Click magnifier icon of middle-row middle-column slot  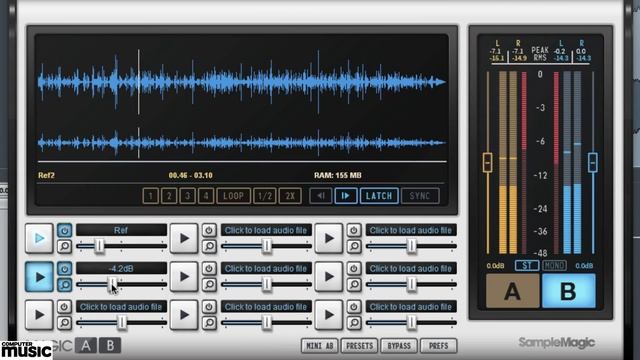pos(209,284)
